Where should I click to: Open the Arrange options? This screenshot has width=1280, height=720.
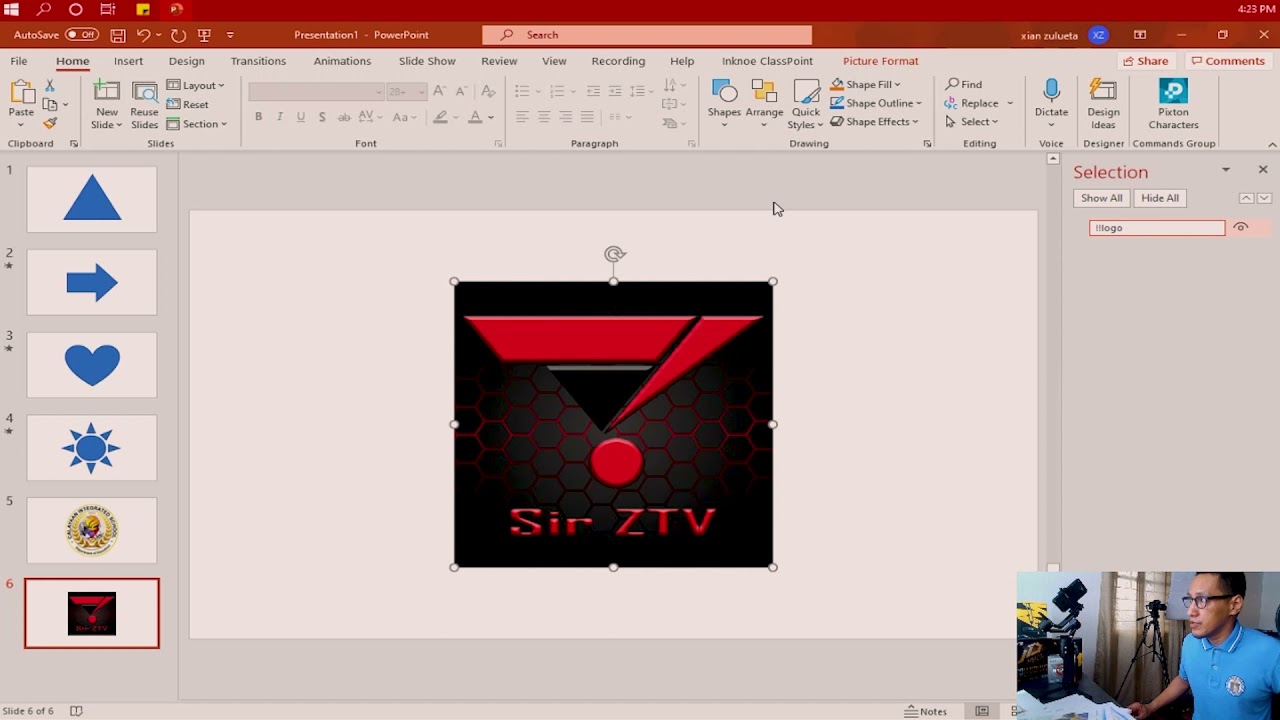pos(764,104)
